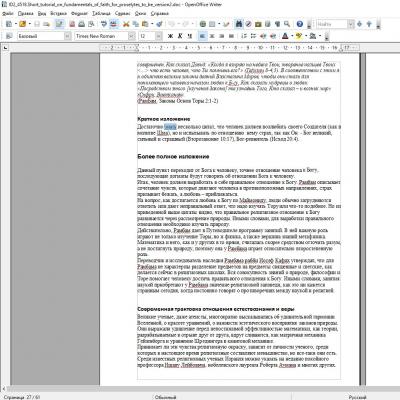Click the Print document icon
This screenshot has width=400, height=400.
tap(81, 24)
